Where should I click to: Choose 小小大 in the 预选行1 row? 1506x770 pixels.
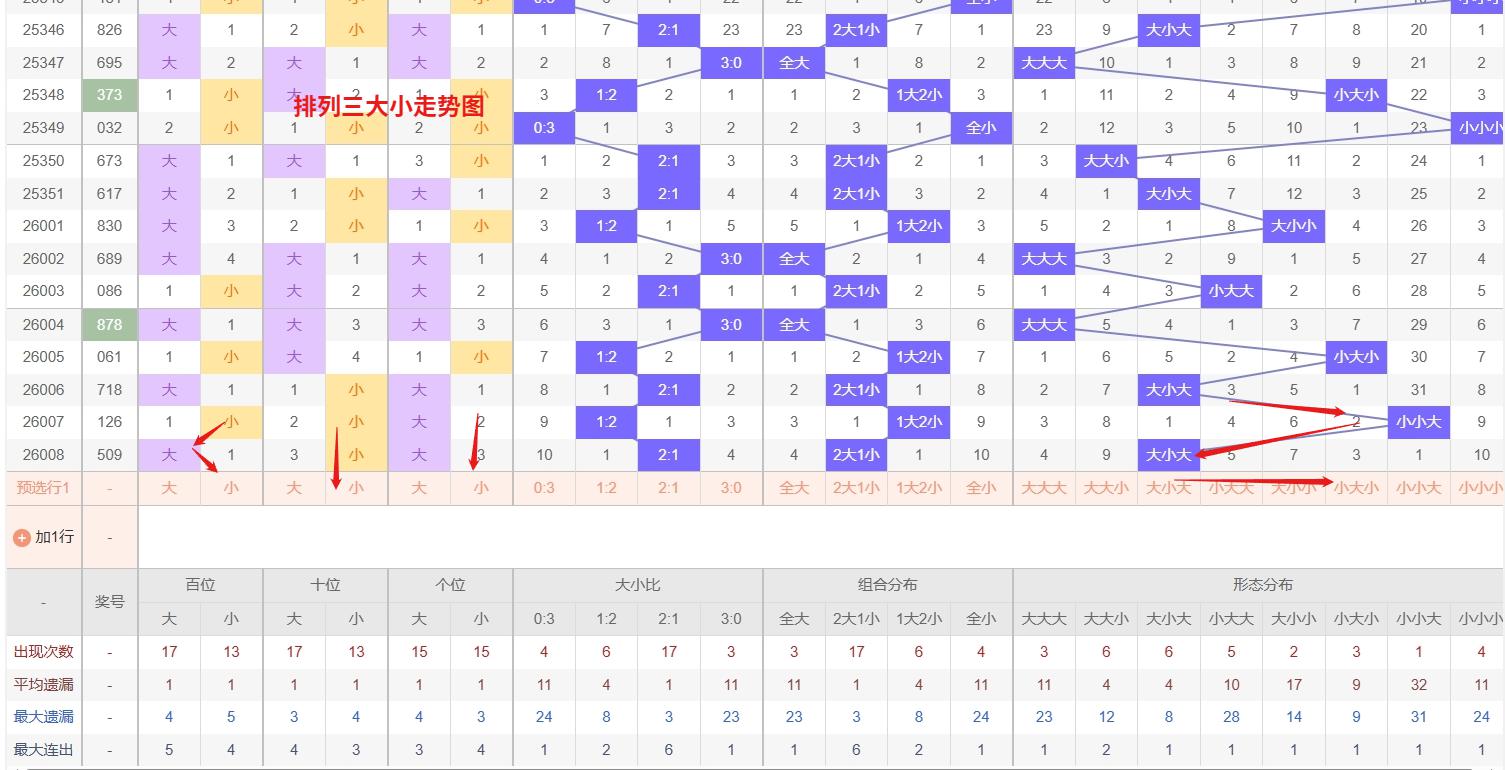tap(1418, 488)
